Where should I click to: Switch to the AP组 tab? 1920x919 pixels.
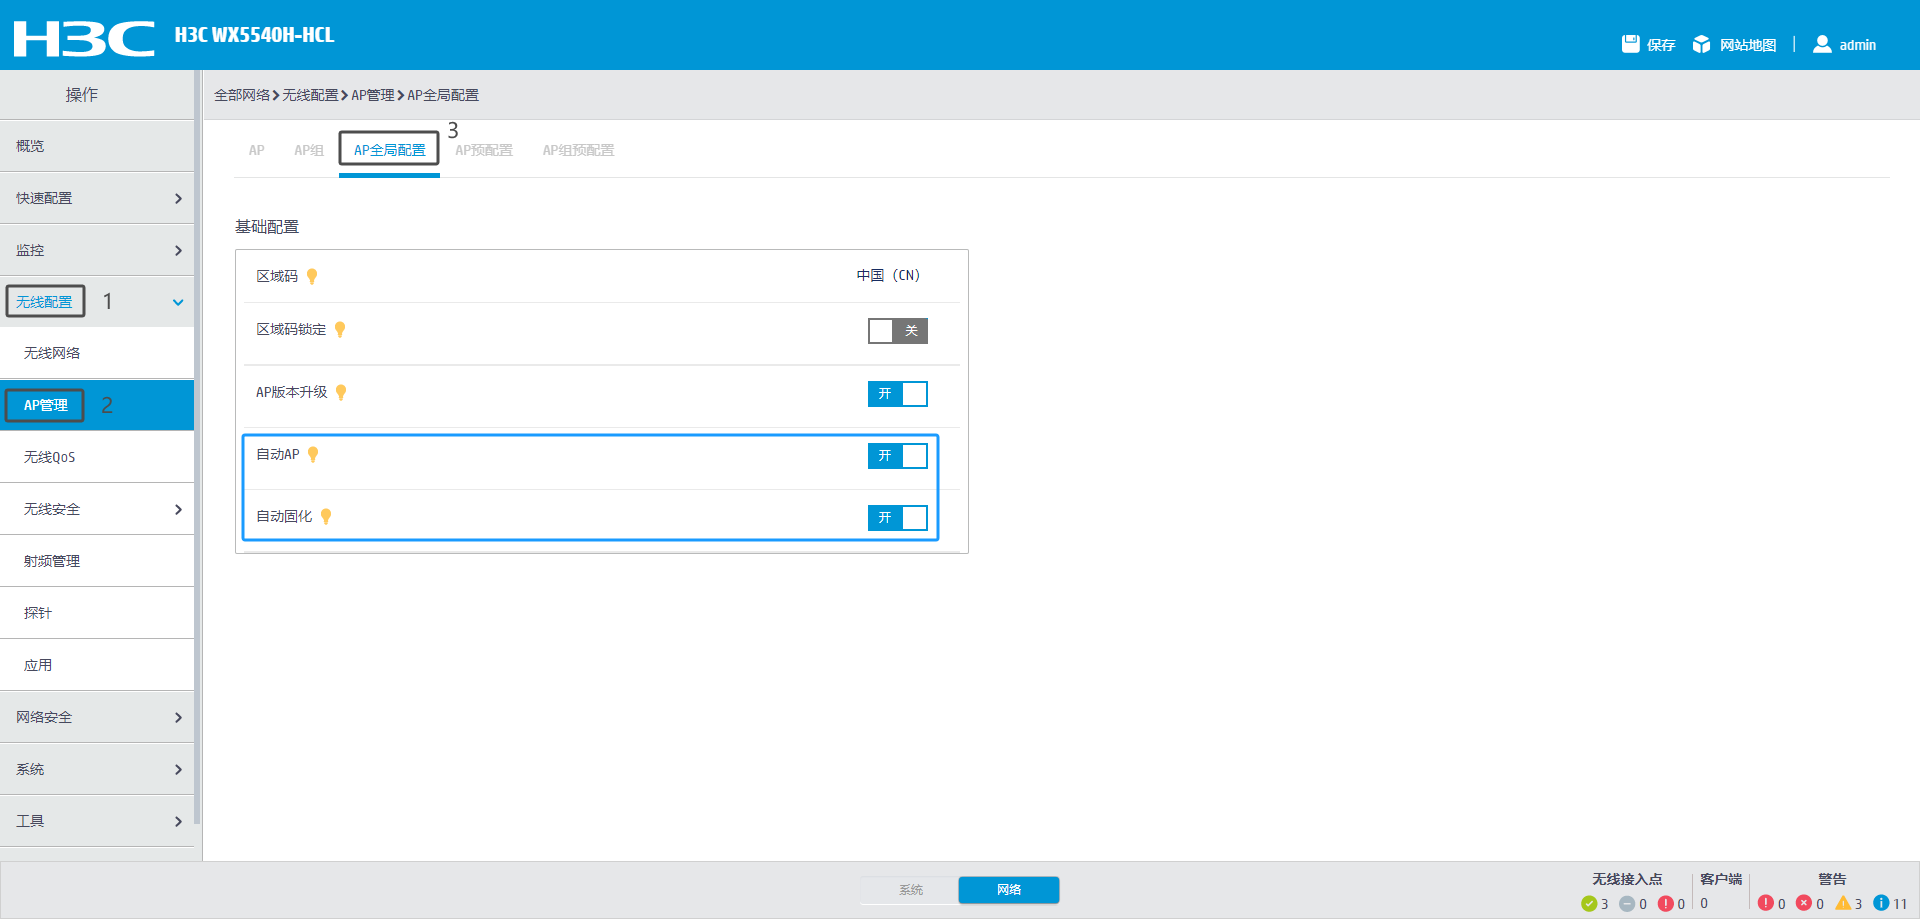[x=308, y=150]
